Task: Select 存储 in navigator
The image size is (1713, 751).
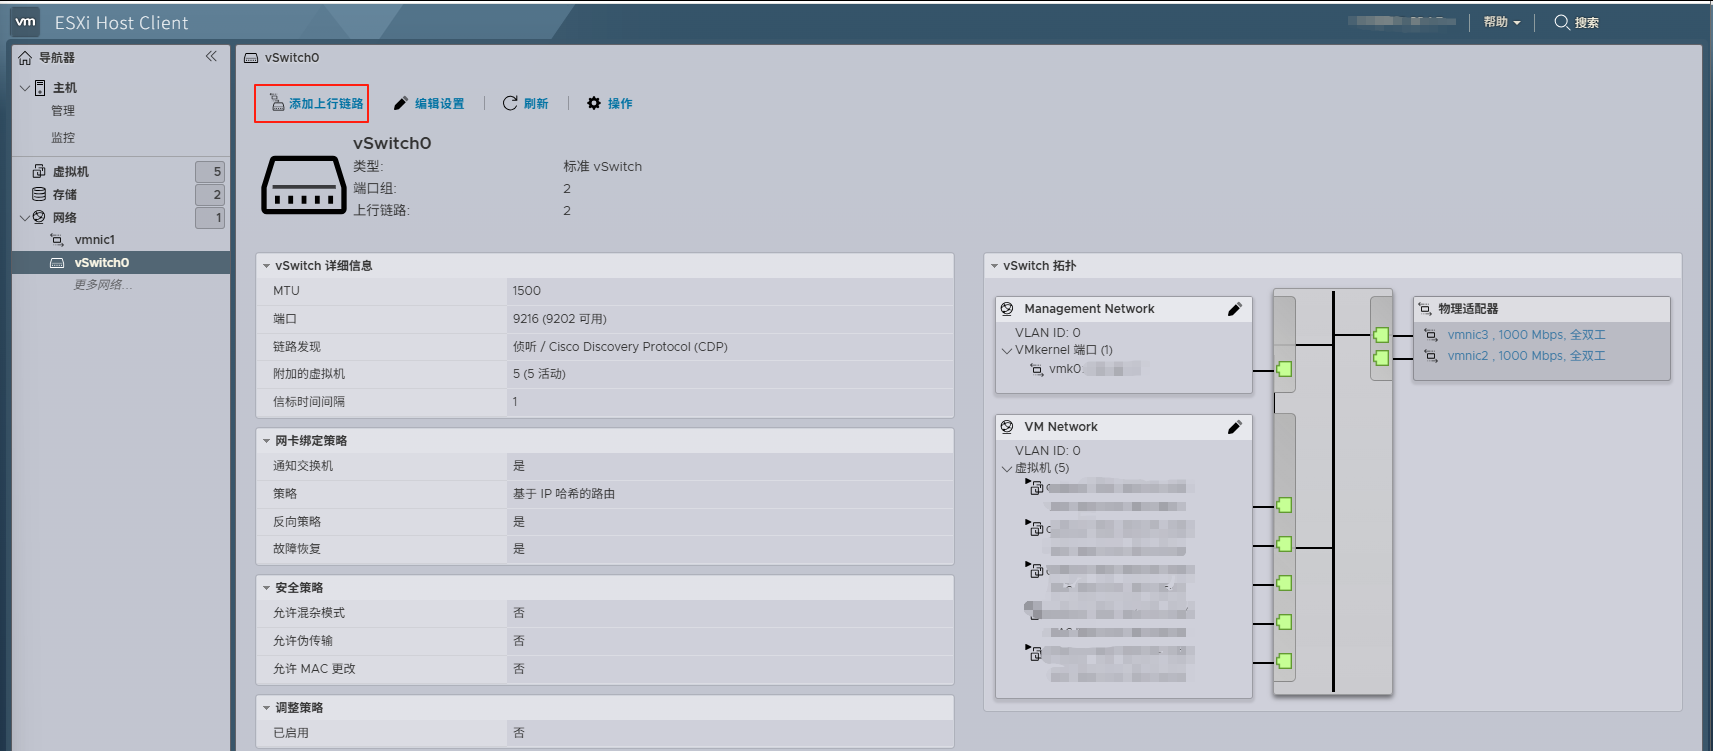Action: tap(65, 195)
